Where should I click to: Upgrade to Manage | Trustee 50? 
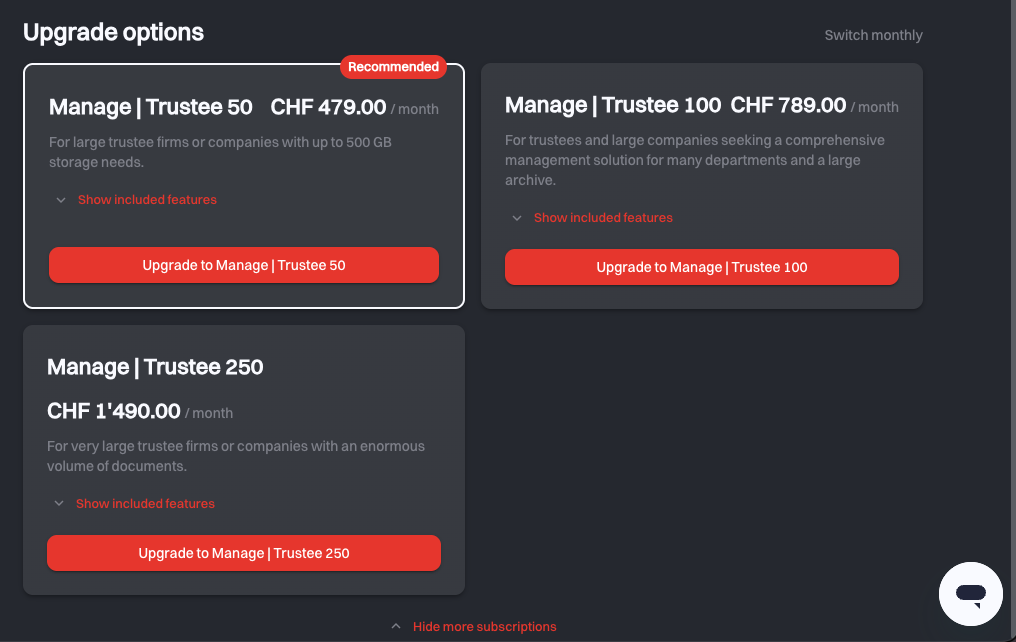pos(244,265)
